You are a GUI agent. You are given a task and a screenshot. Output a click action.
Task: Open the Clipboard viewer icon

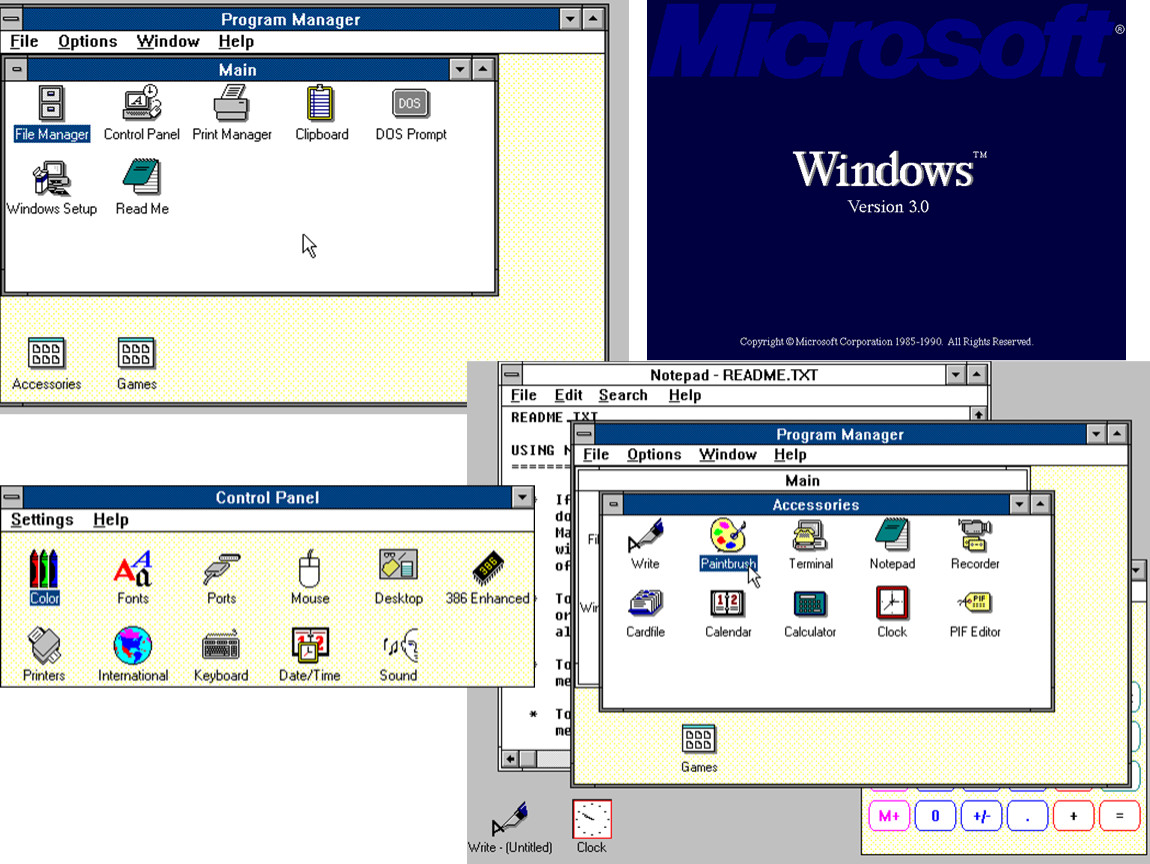point(321,113)
